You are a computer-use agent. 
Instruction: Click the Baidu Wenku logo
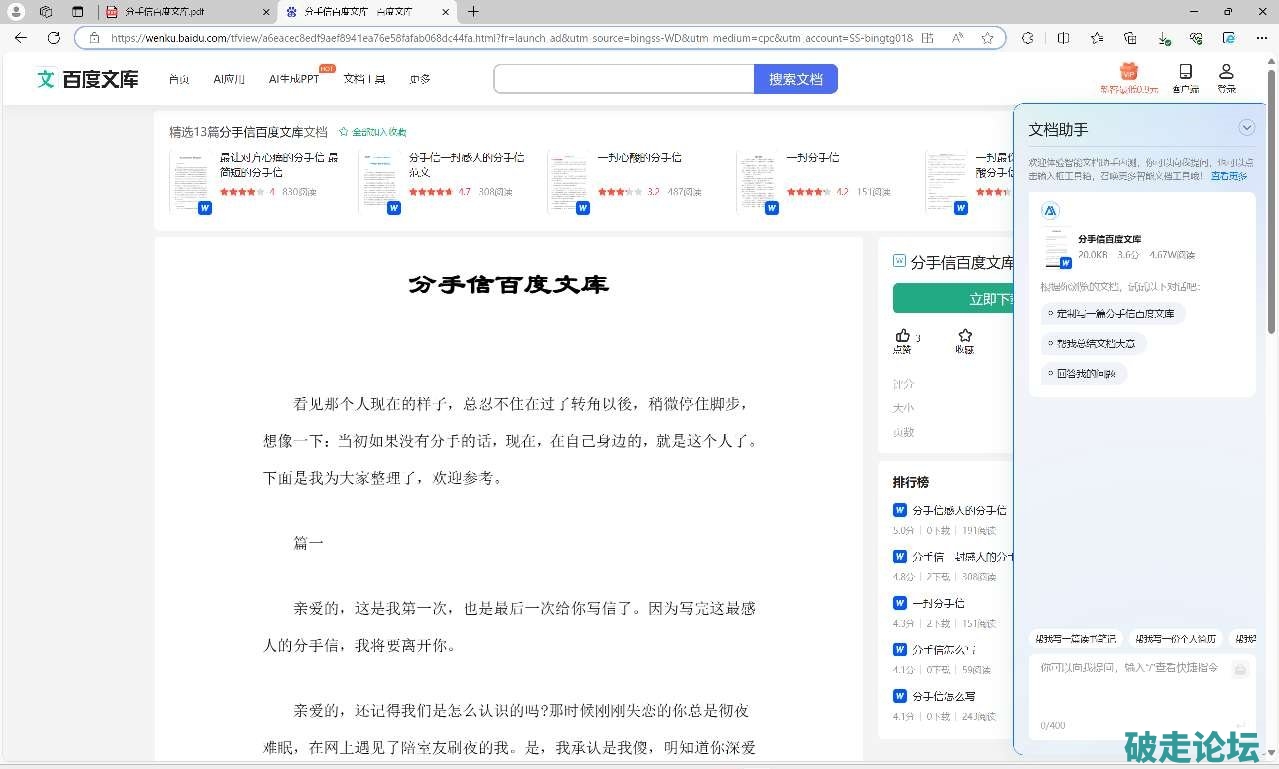[87, 79]
